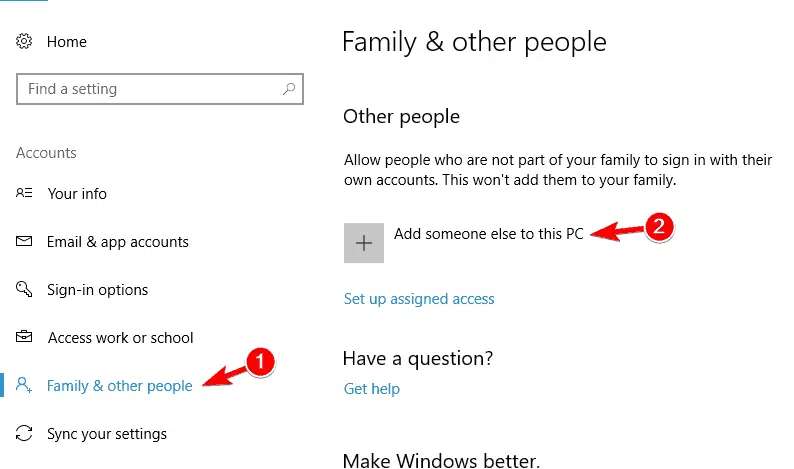Follow the Get help link

coord(372,388)
